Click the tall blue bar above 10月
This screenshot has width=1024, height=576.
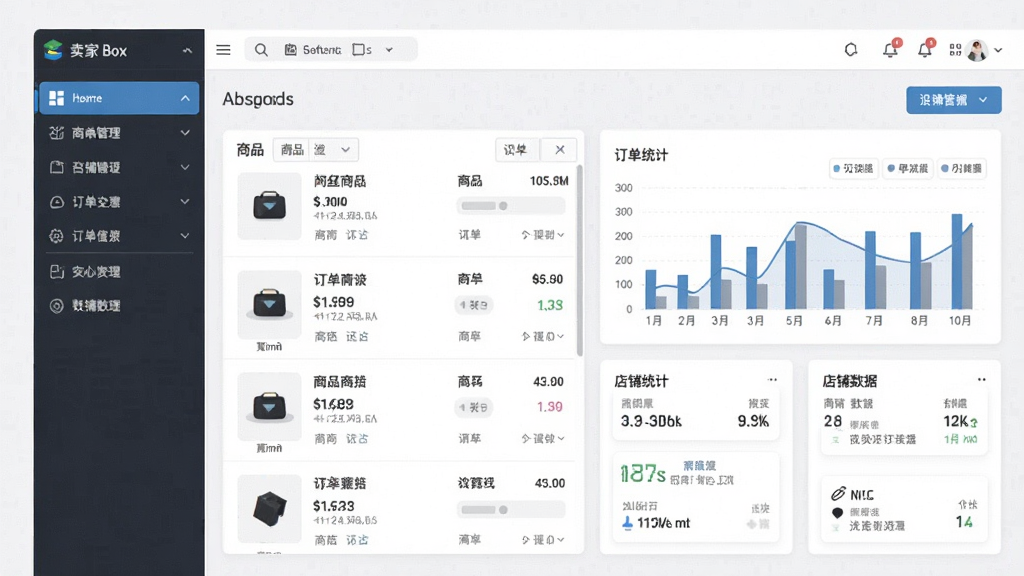coord(957,261)
